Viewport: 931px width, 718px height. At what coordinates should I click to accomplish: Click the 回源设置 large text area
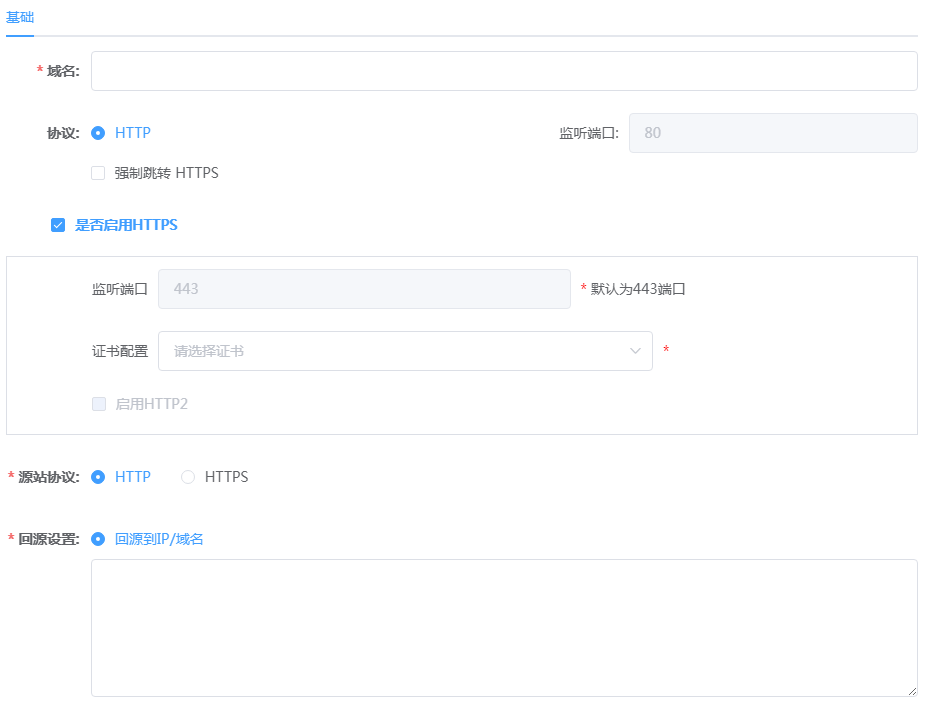coord(504,628)
